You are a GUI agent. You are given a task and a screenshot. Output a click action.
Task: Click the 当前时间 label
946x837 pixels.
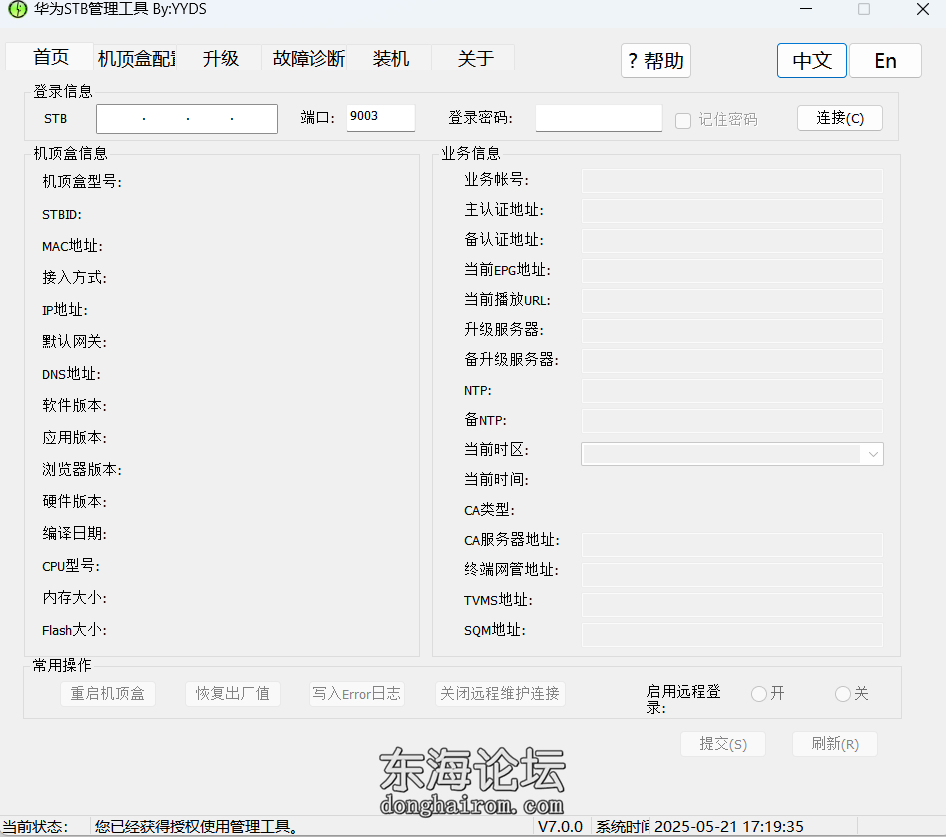[x=496, y=480]
